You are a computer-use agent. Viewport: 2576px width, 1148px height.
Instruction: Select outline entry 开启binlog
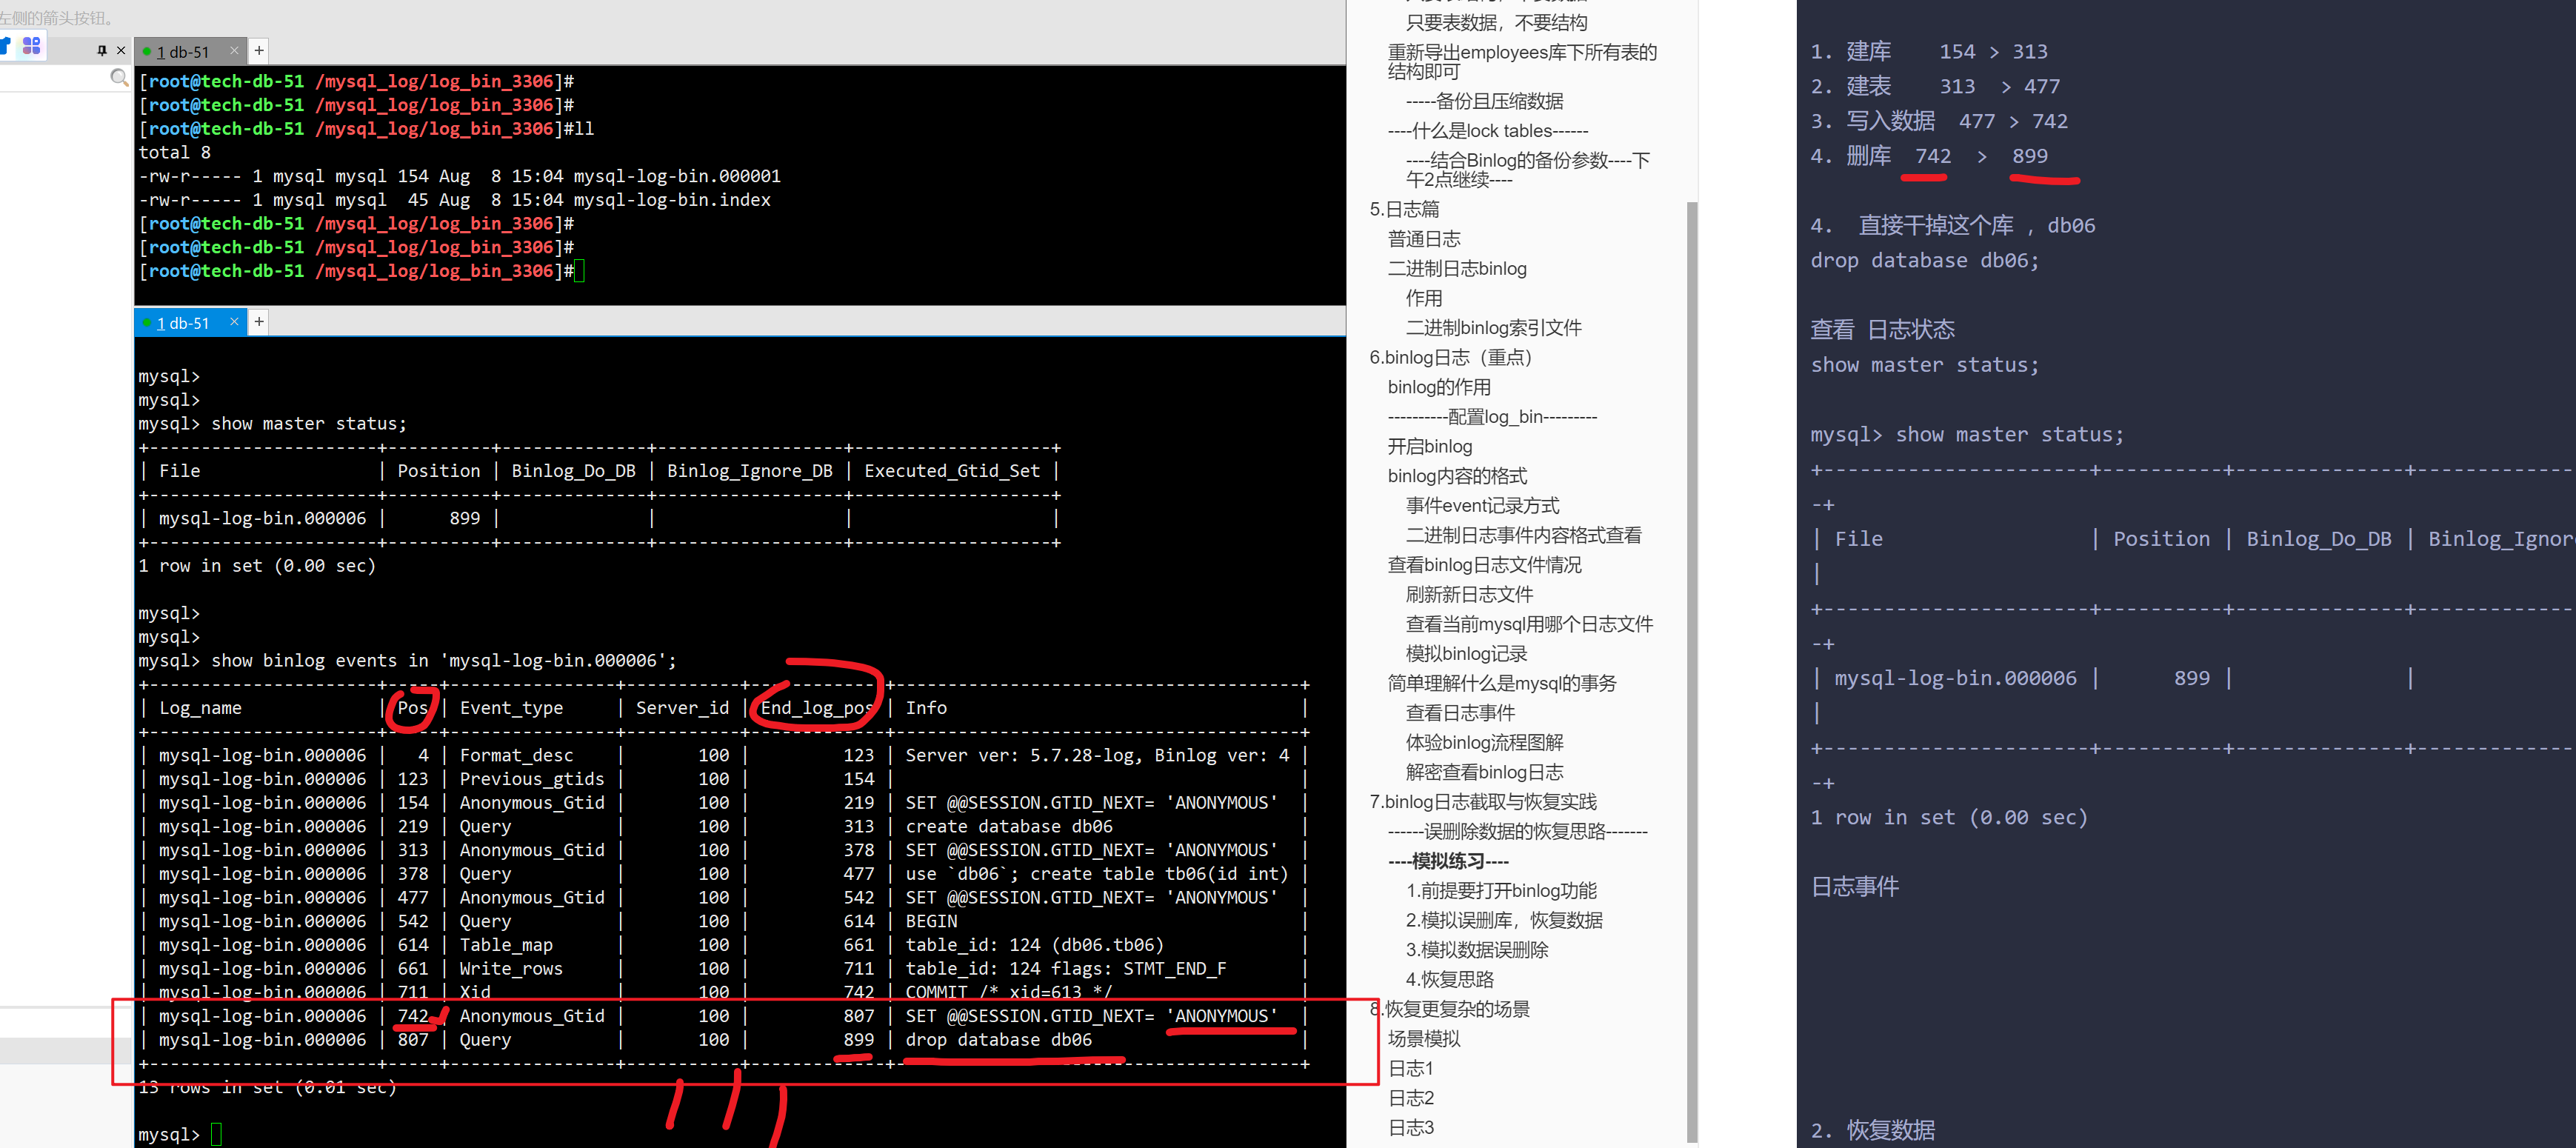coord(1429,446)
